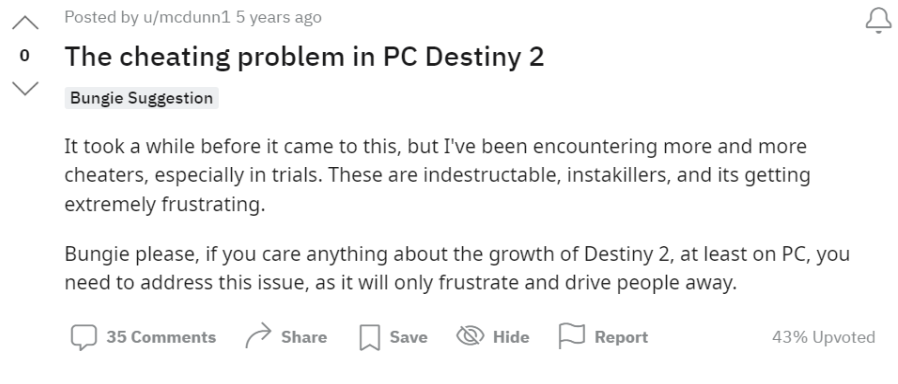Image resolution: width=898 pixels, height=384 pixels.
Task: Click the speech bubble comments icon
Action: [x=84, y=337]
